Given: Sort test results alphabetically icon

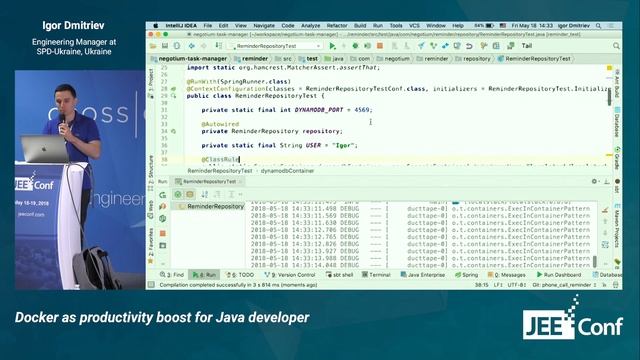Looking at the screenshot, I should (x=204, y=195).
